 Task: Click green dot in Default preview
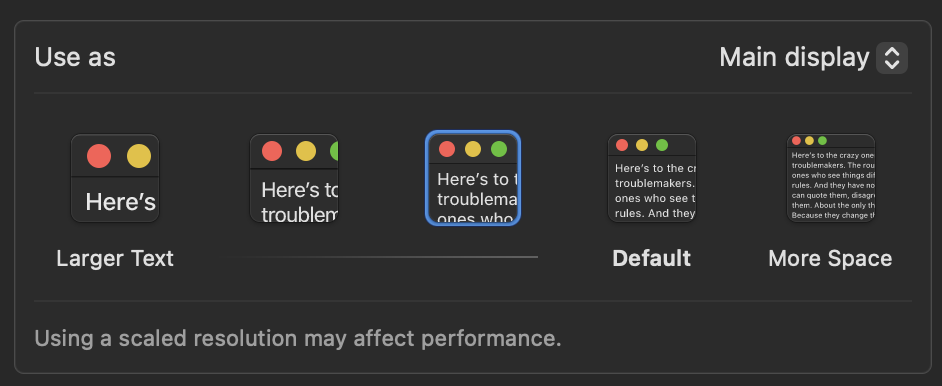(x=662, y=145)
